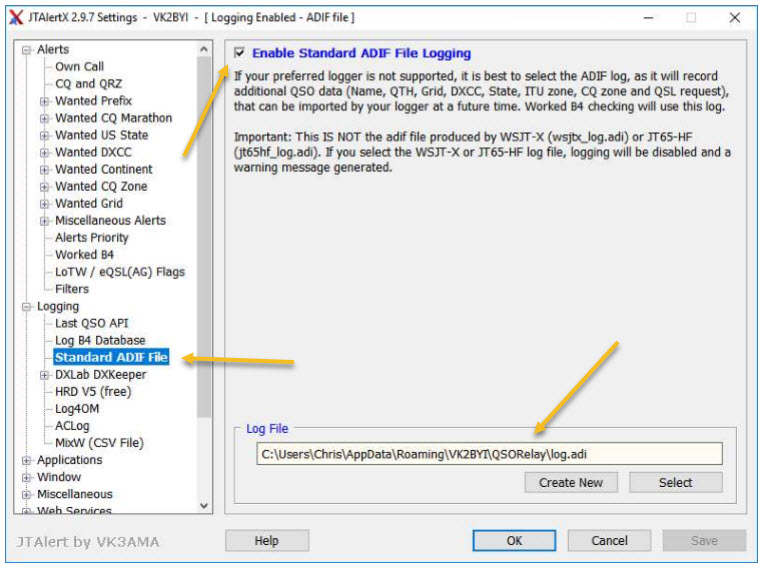Click the Log File path field
Viewport: 762px width, 568px height.
click(489, 454)
